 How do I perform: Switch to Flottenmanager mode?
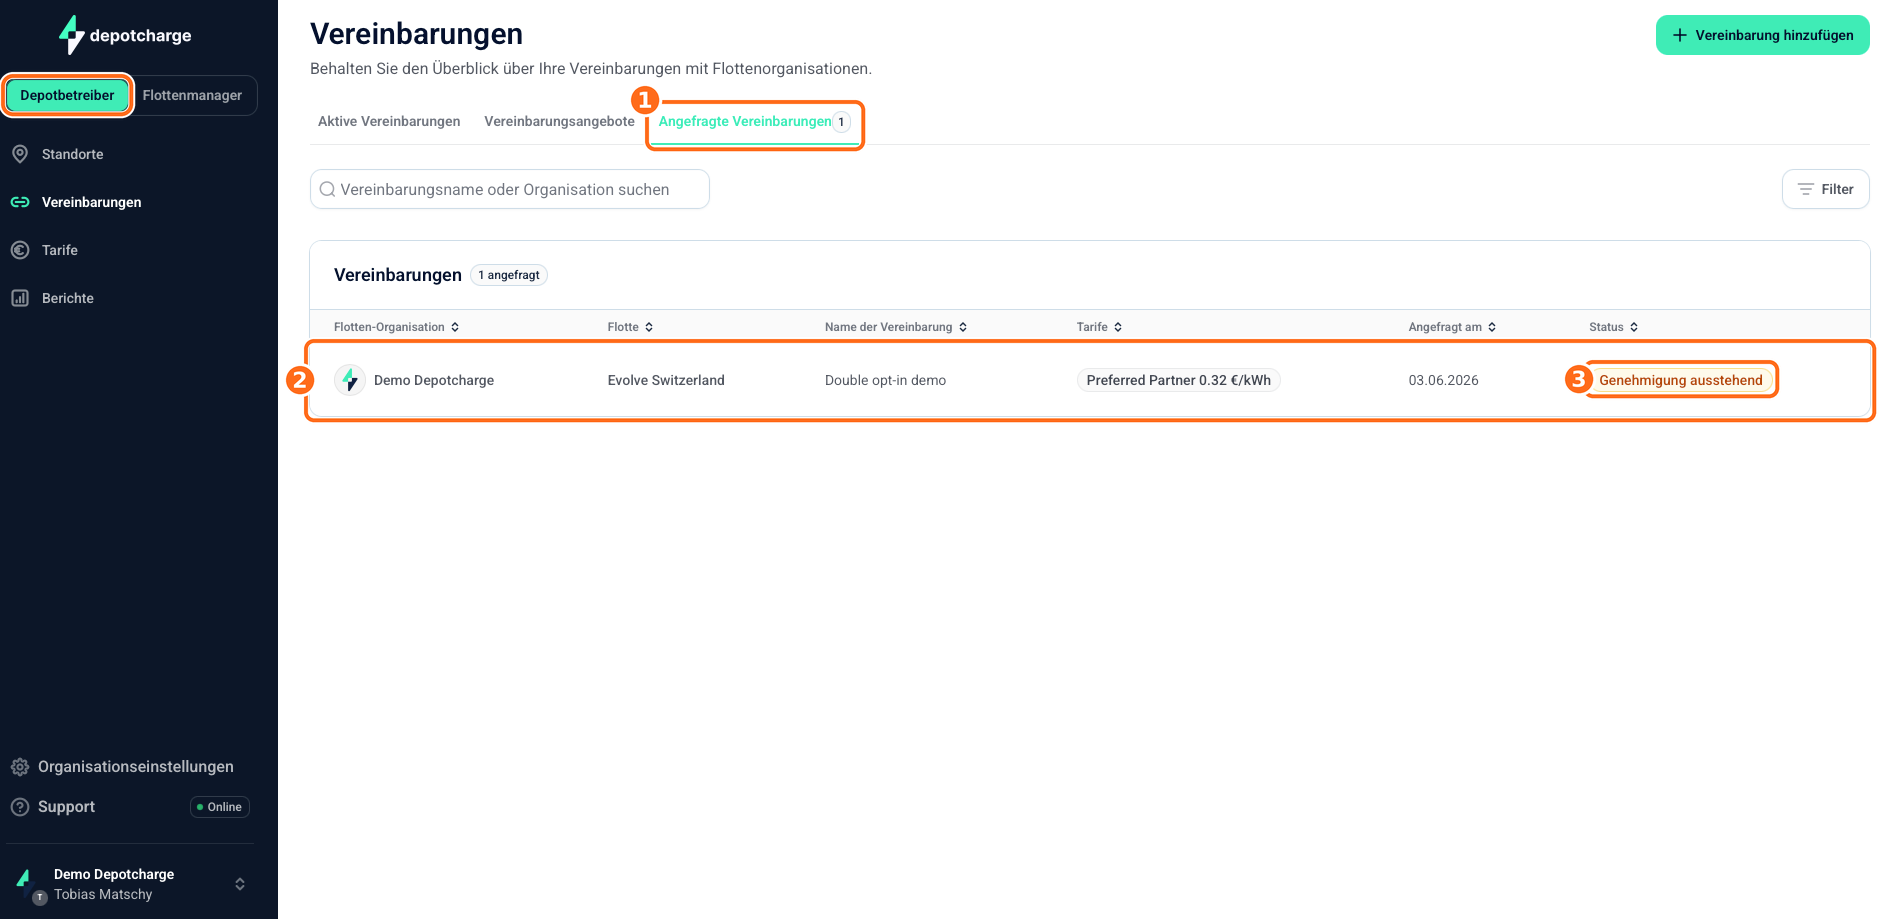coord(192,95)
